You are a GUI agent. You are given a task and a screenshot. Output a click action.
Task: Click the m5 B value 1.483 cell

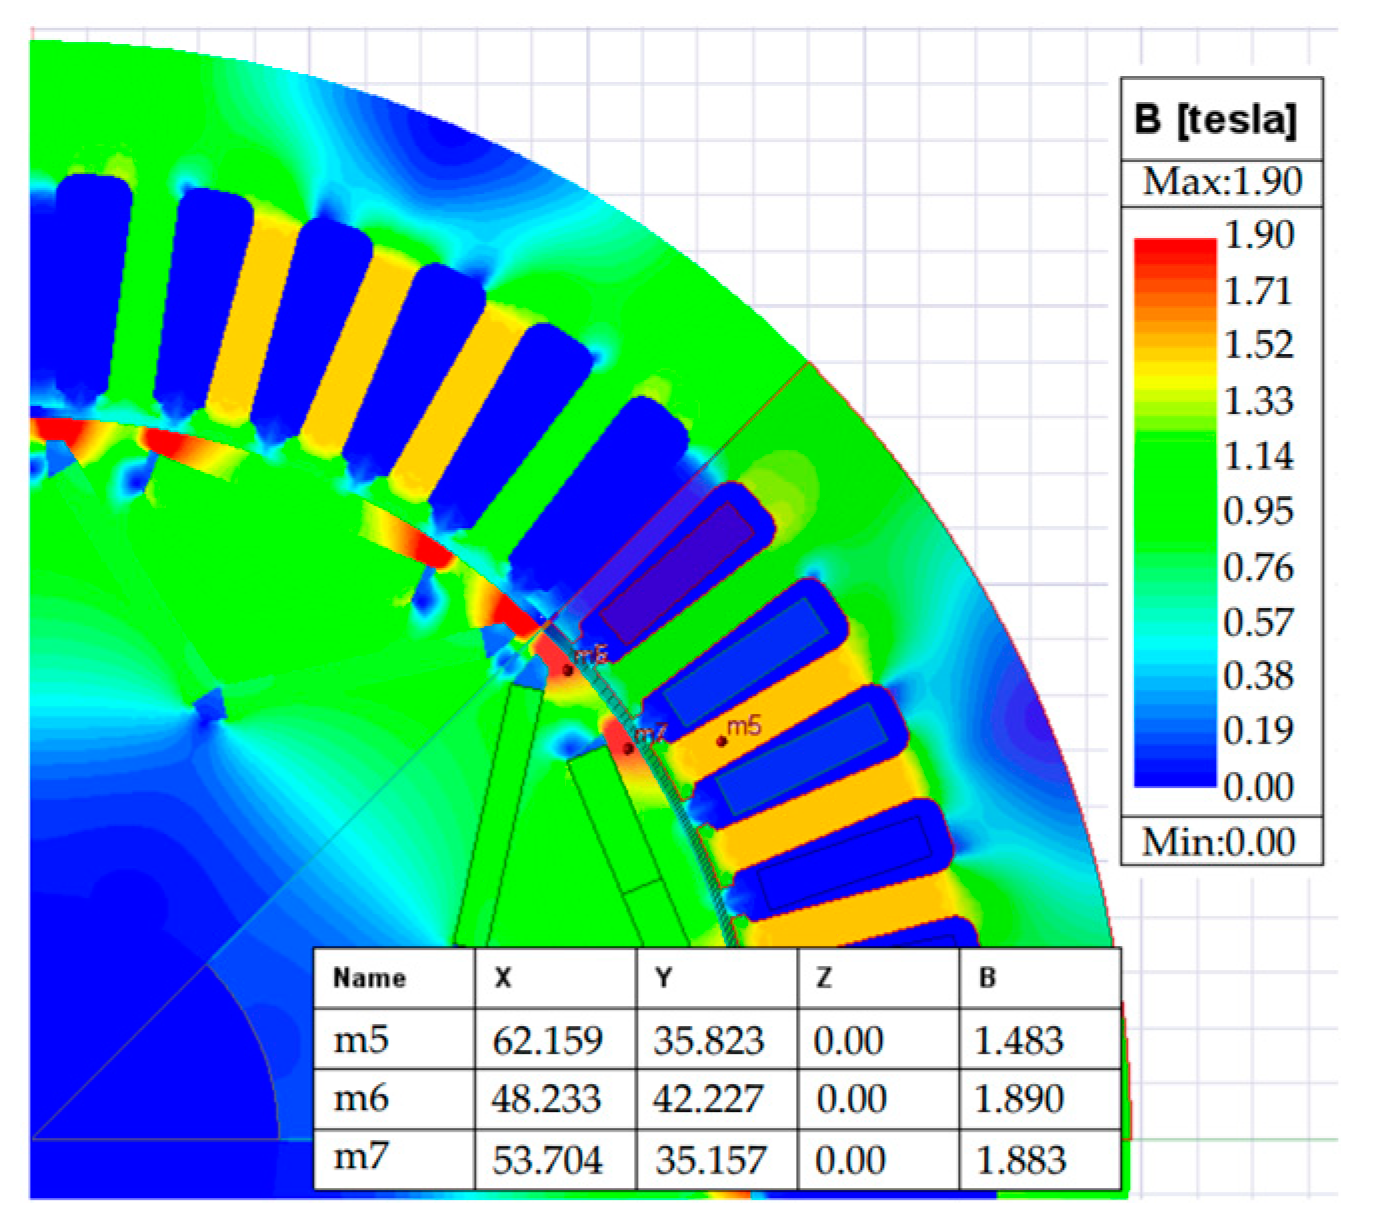click(1019, 1040)
